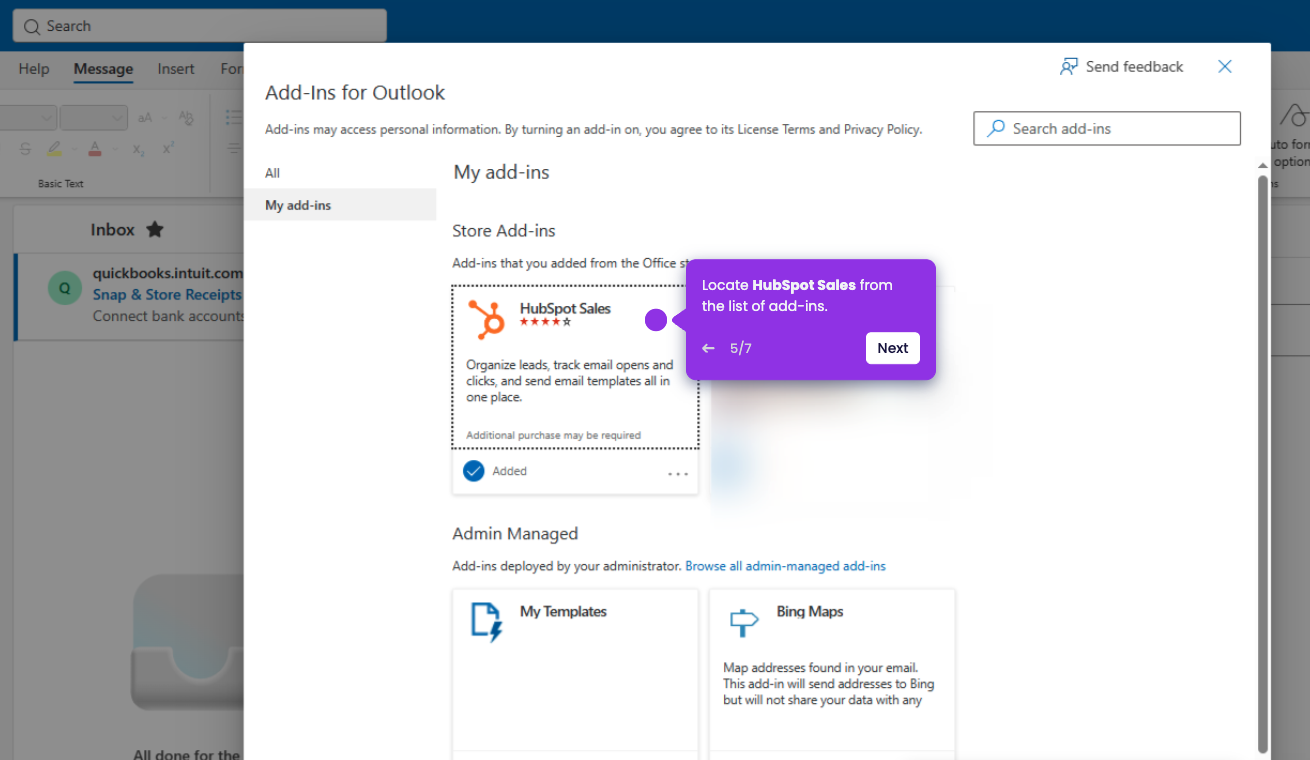
Task: Open the Snap & Store Receipts subject
Action: [167, 294]
